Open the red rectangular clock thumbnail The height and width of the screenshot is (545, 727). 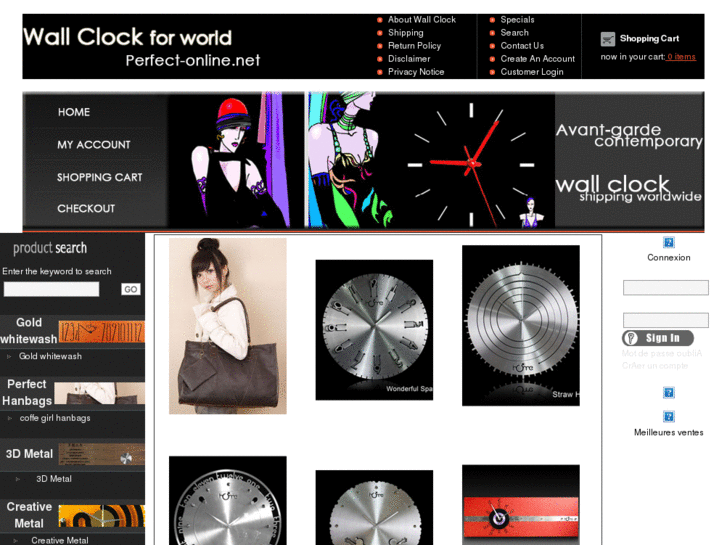(x=521, y=505)
